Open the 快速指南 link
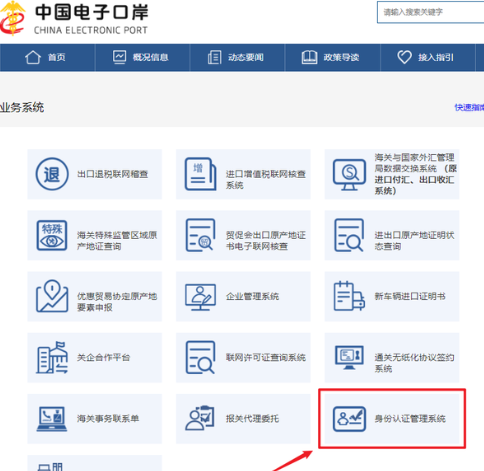Viewport: 484px width, 471px height. click(469, 107)
